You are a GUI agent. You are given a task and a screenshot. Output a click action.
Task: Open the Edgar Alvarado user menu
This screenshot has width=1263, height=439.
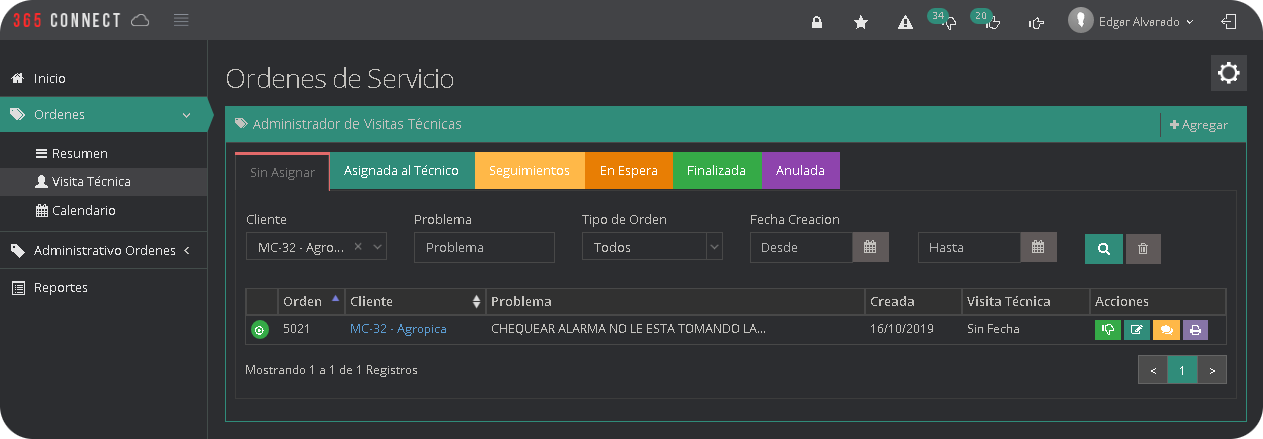click(1131, 21)
